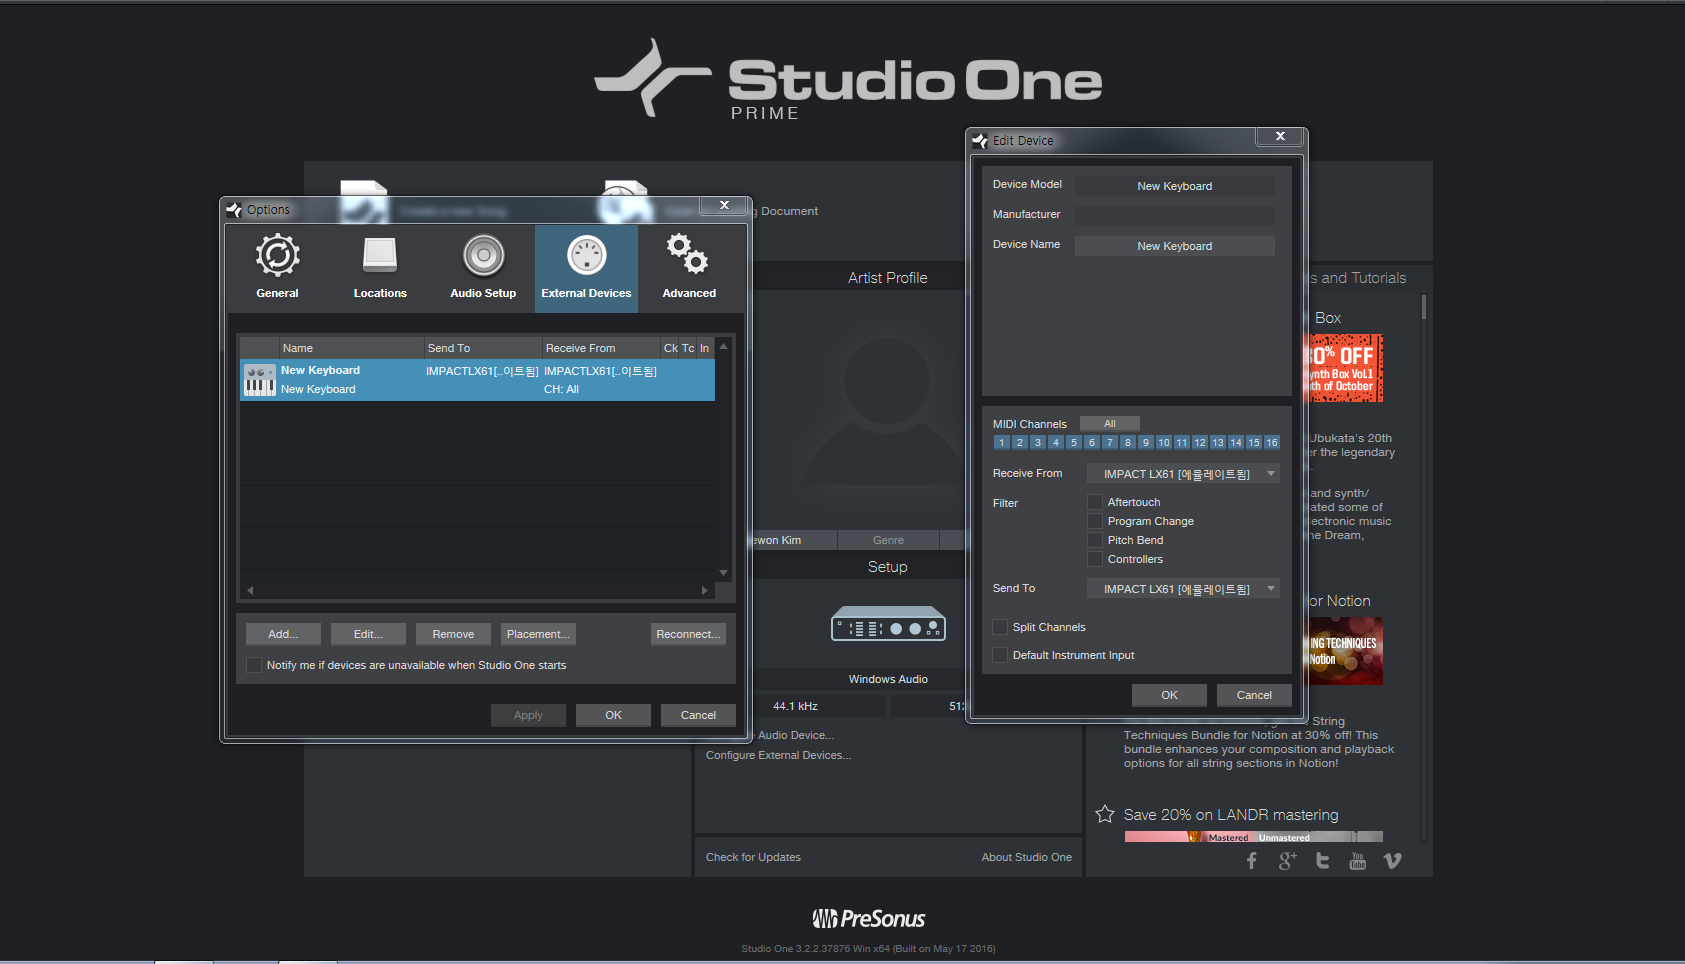
Task: Open the Facebook social icon
Action: [x=1252, y=861]
